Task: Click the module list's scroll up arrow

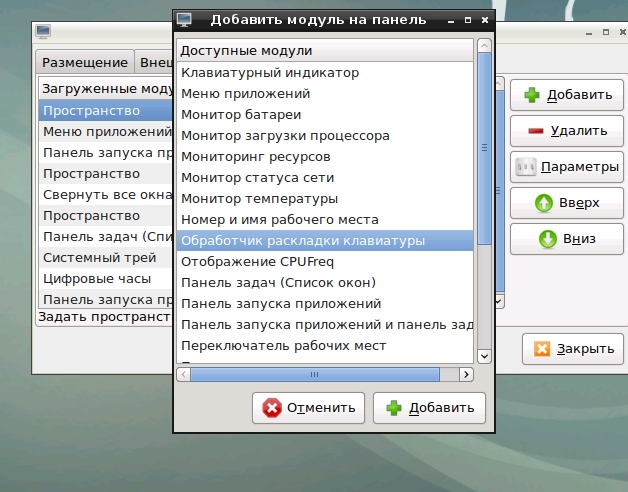Action: point(484,46)
